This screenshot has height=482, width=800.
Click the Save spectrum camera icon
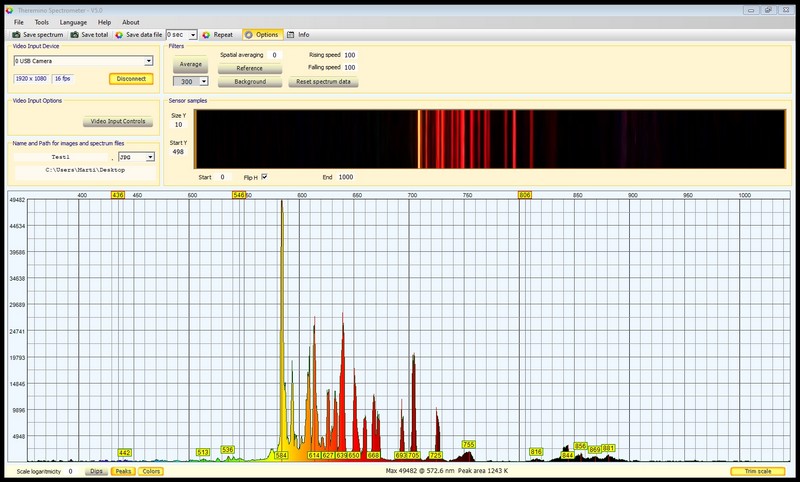[x=16, y=34]
